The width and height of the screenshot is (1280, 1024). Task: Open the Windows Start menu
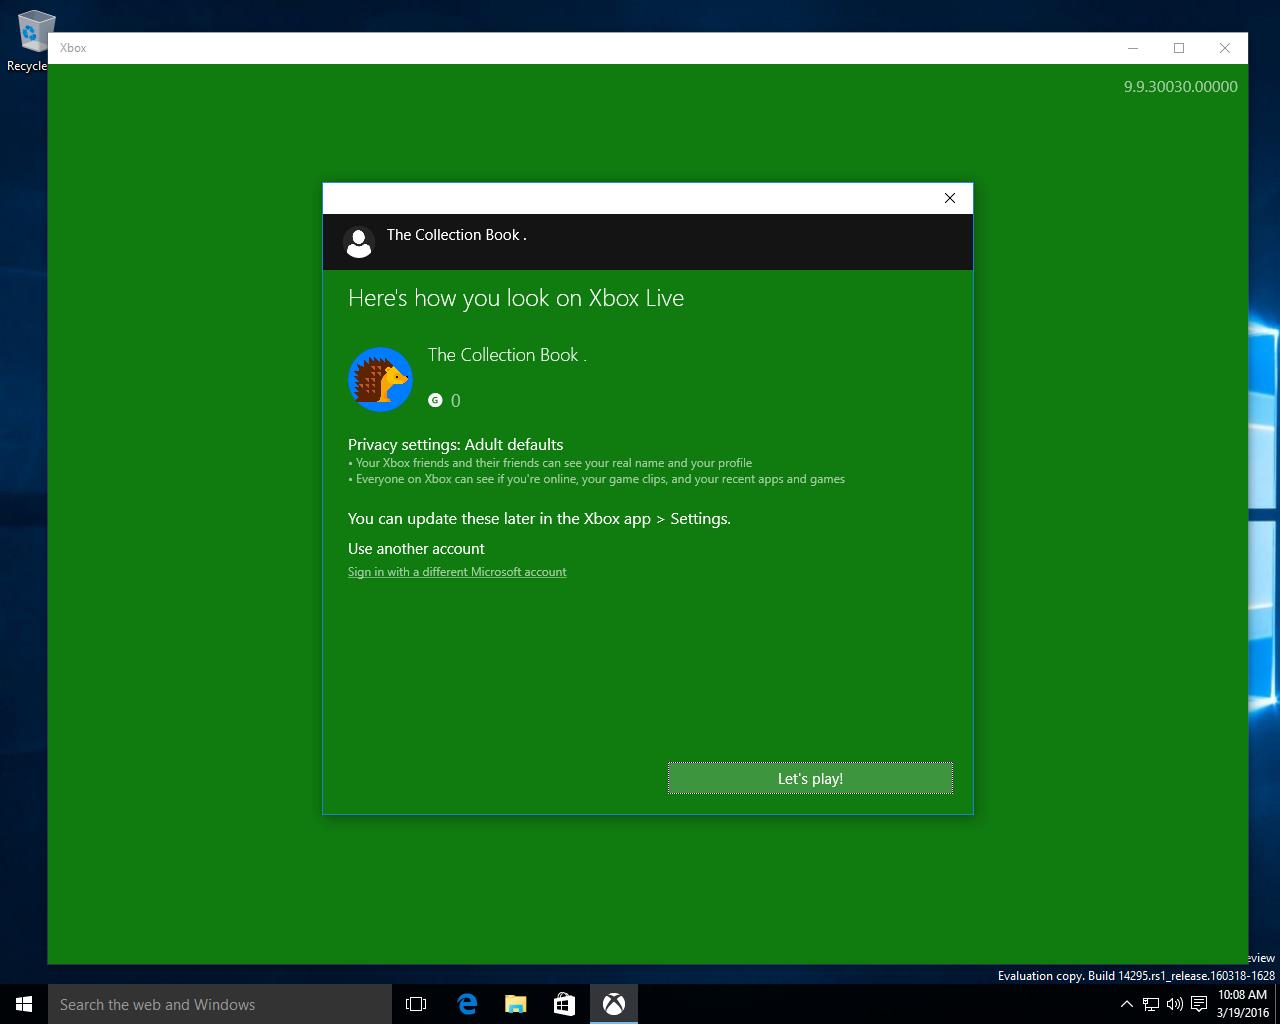coord(24,1004)
